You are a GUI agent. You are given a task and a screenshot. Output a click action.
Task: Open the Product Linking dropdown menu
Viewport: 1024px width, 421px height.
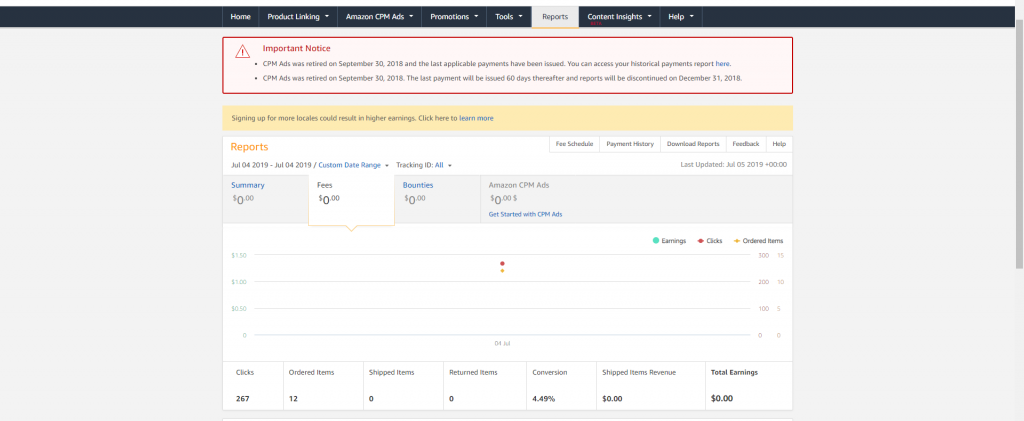point(295,17)
